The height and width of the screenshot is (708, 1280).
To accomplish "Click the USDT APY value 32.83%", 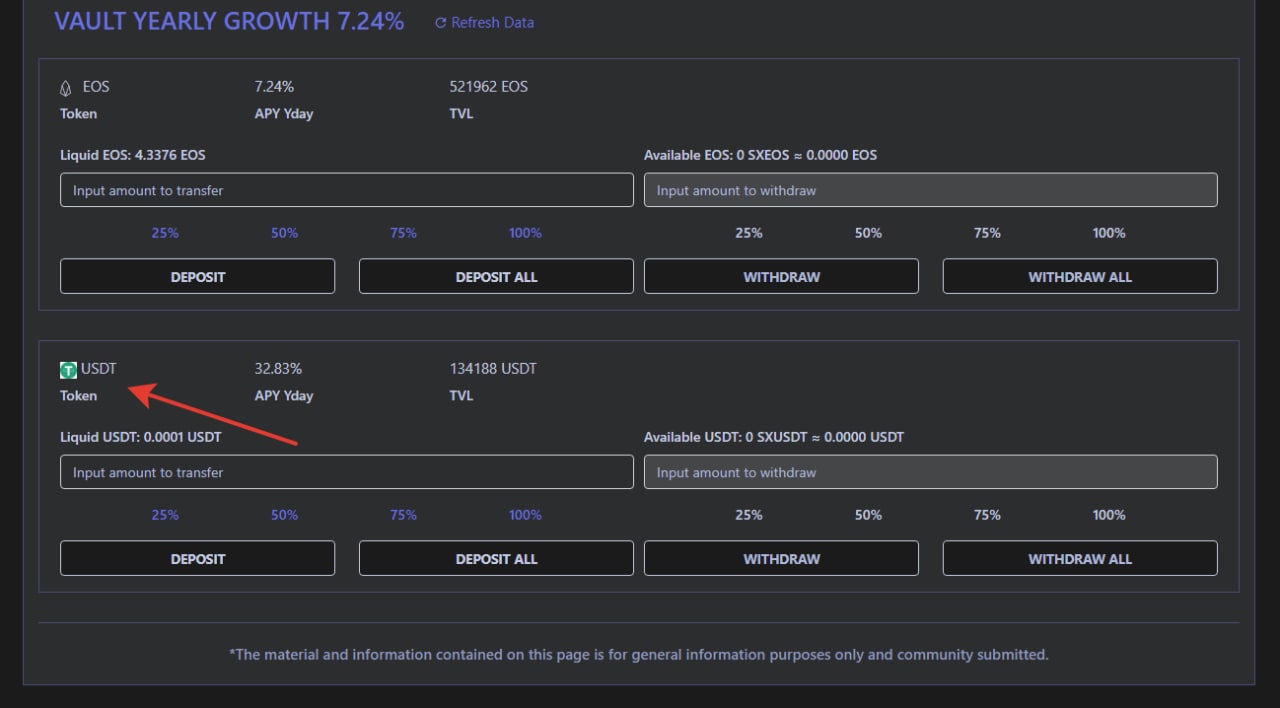I will tap(278, 369).
